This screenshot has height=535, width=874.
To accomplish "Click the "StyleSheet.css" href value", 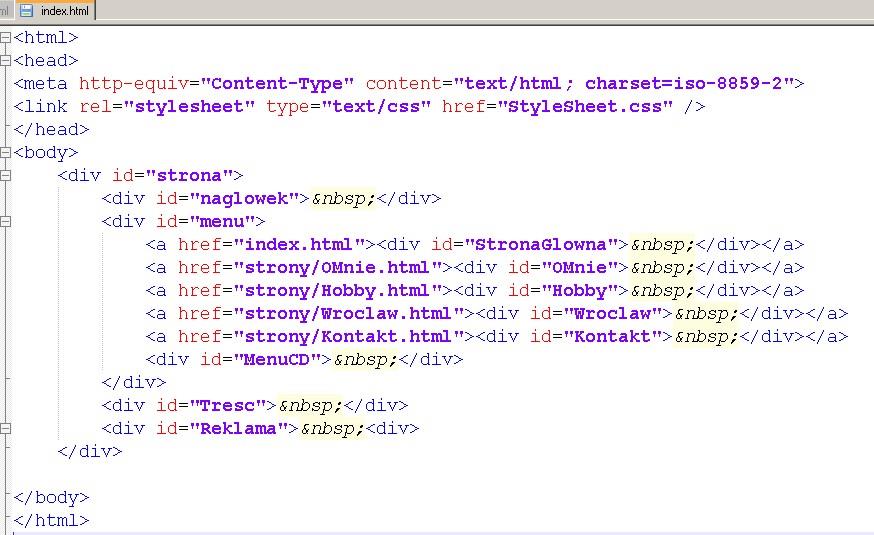I will [x=585, y=106].
